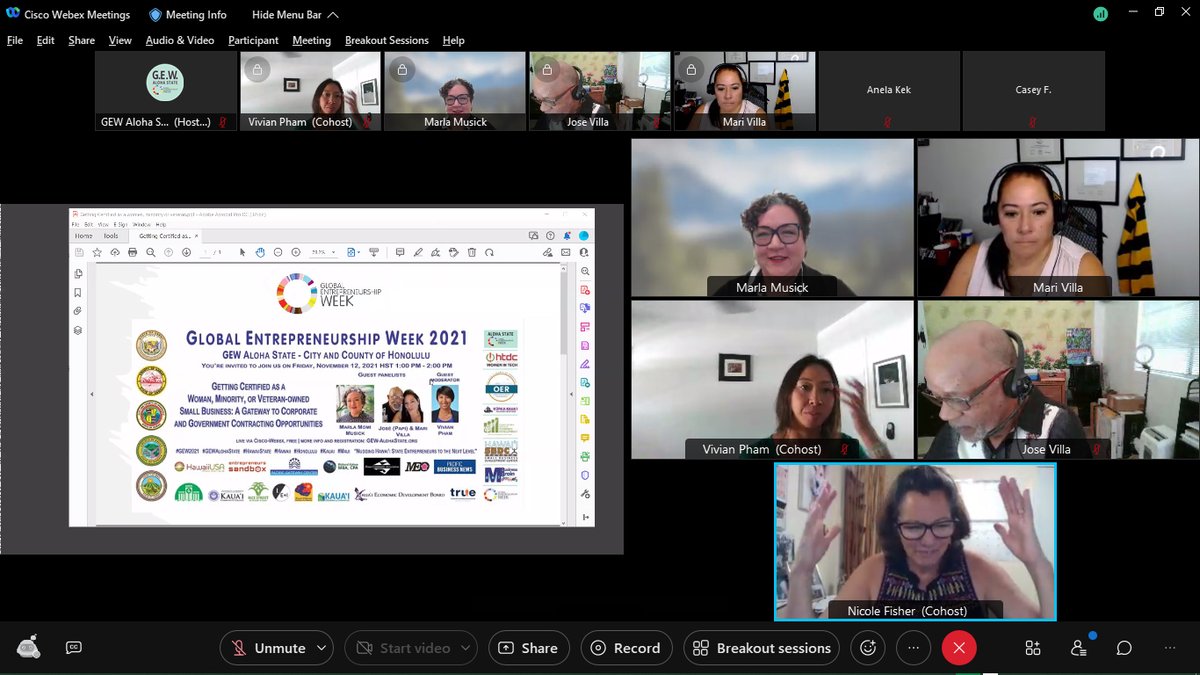Select Marla Musick's large video tile

click(772, 218)
